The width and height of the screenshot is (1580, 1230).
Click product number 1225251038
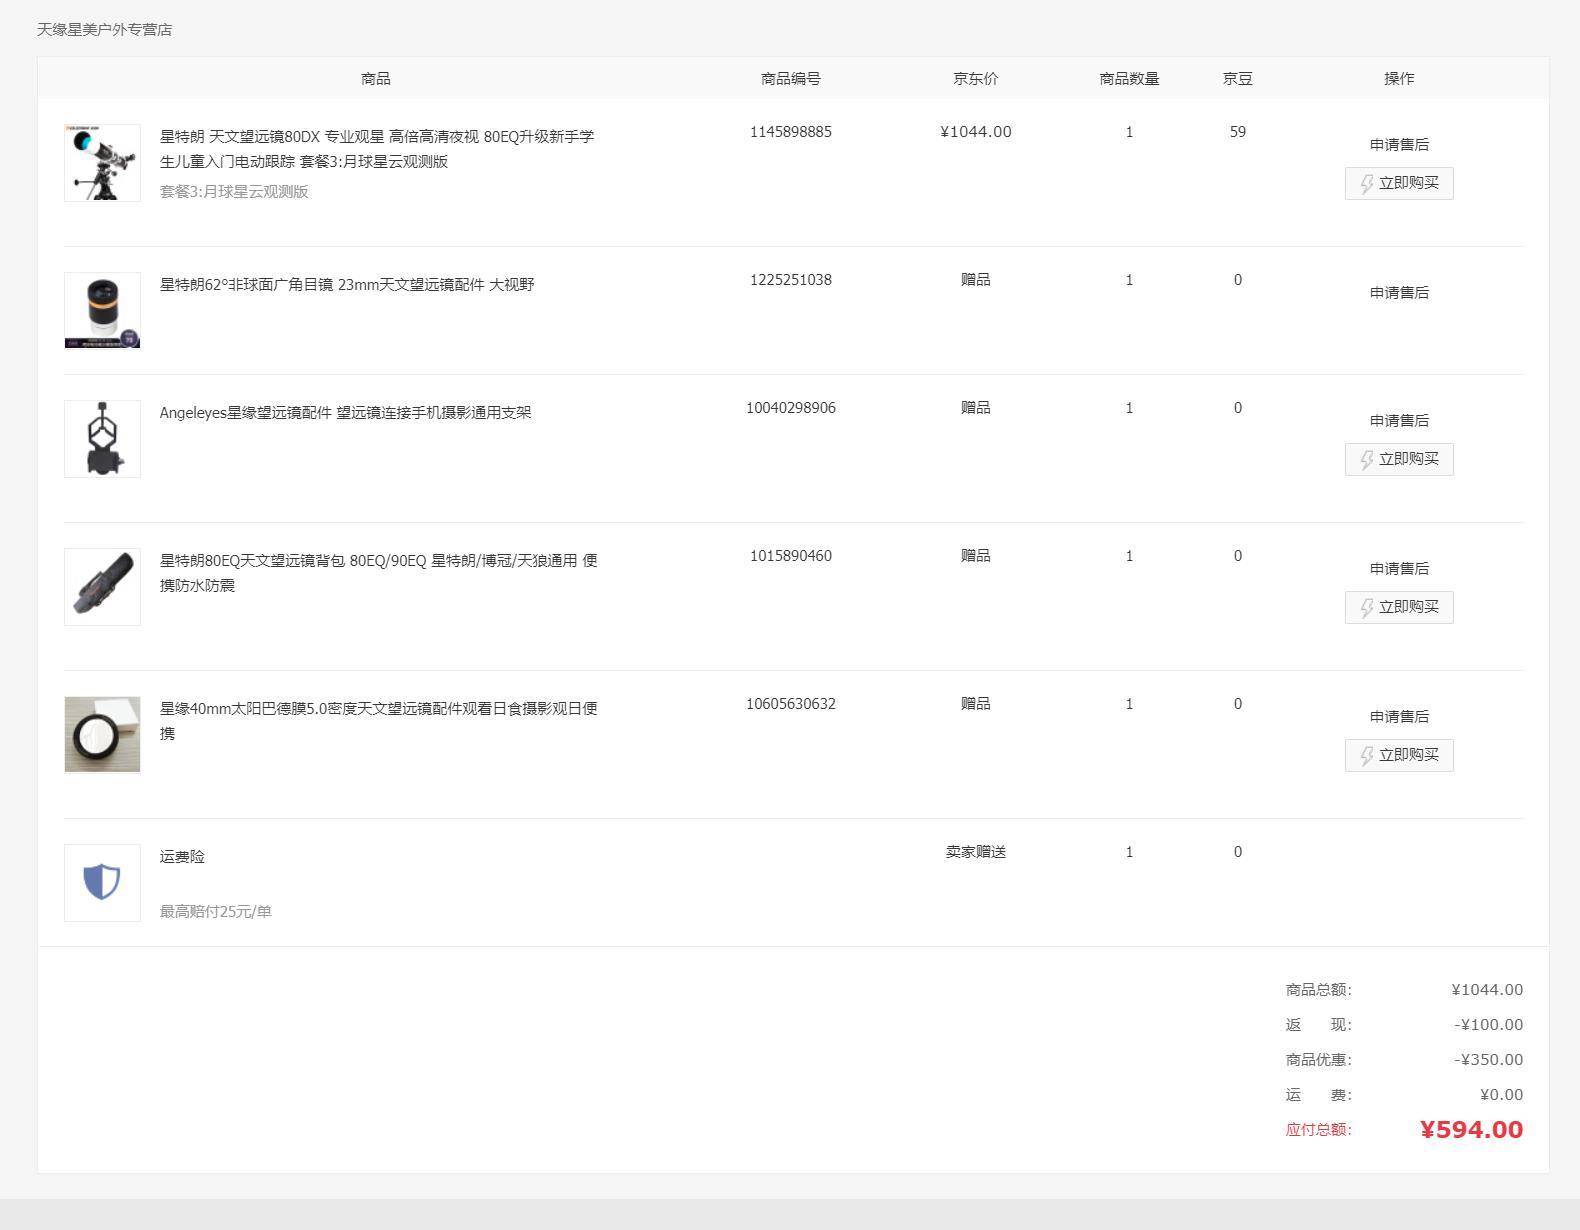pos(791,280)
